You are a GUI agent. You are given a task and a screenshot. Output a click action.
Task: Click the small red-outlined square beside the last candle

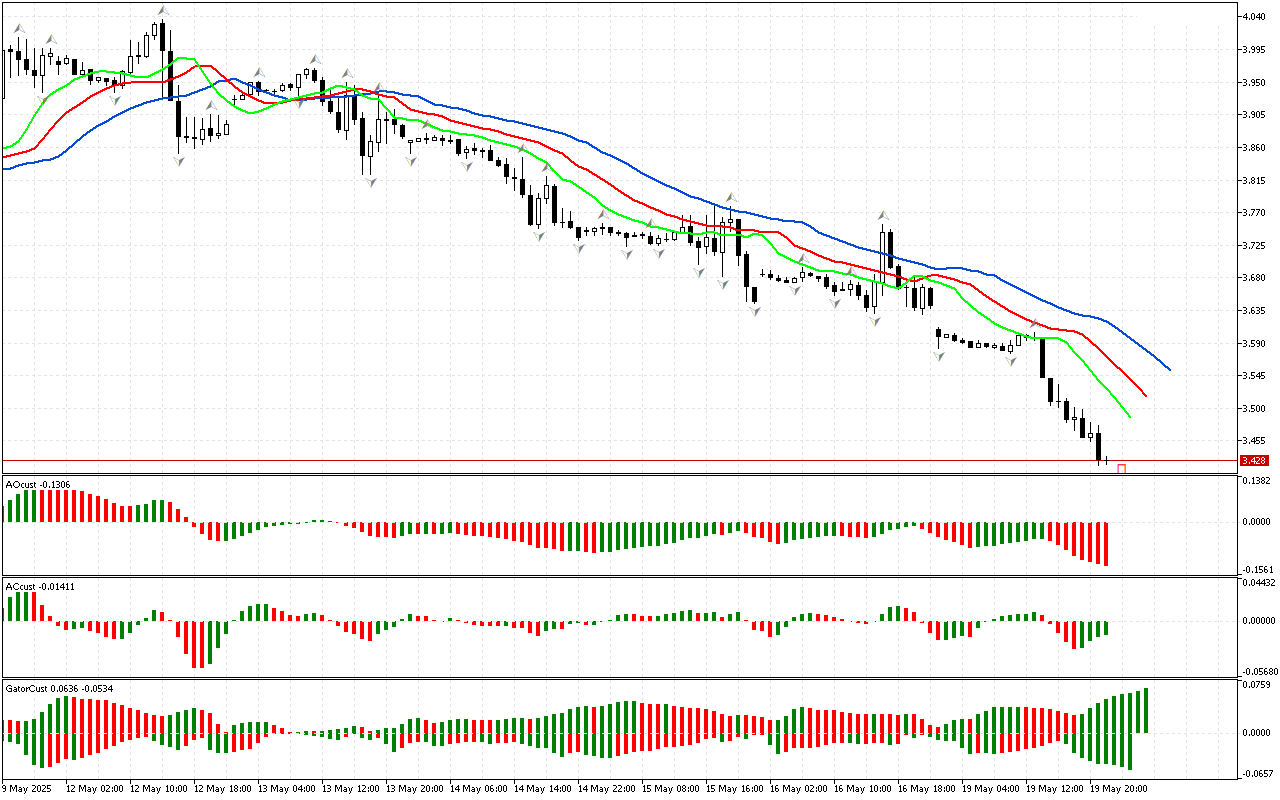1122,468
